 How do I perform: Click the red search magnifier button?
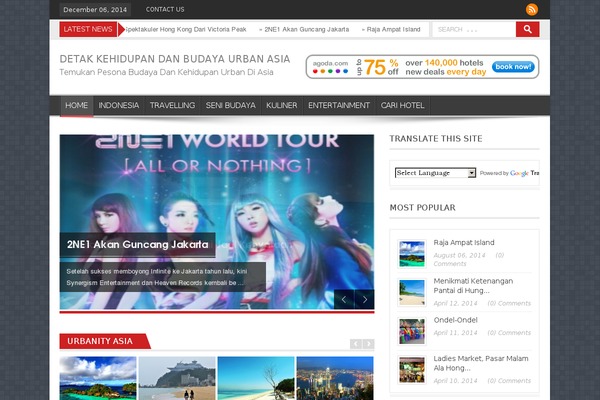[527, 29]
